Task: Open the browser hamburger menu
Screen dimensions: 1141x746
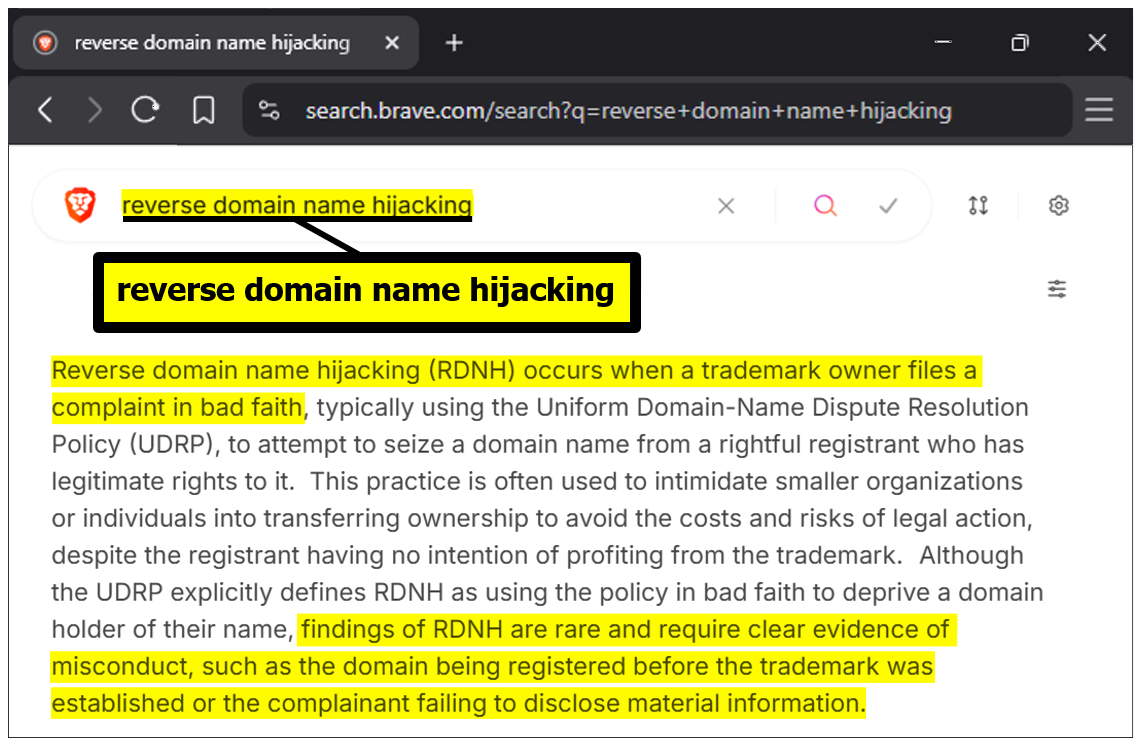Action: coord(1099,110)
